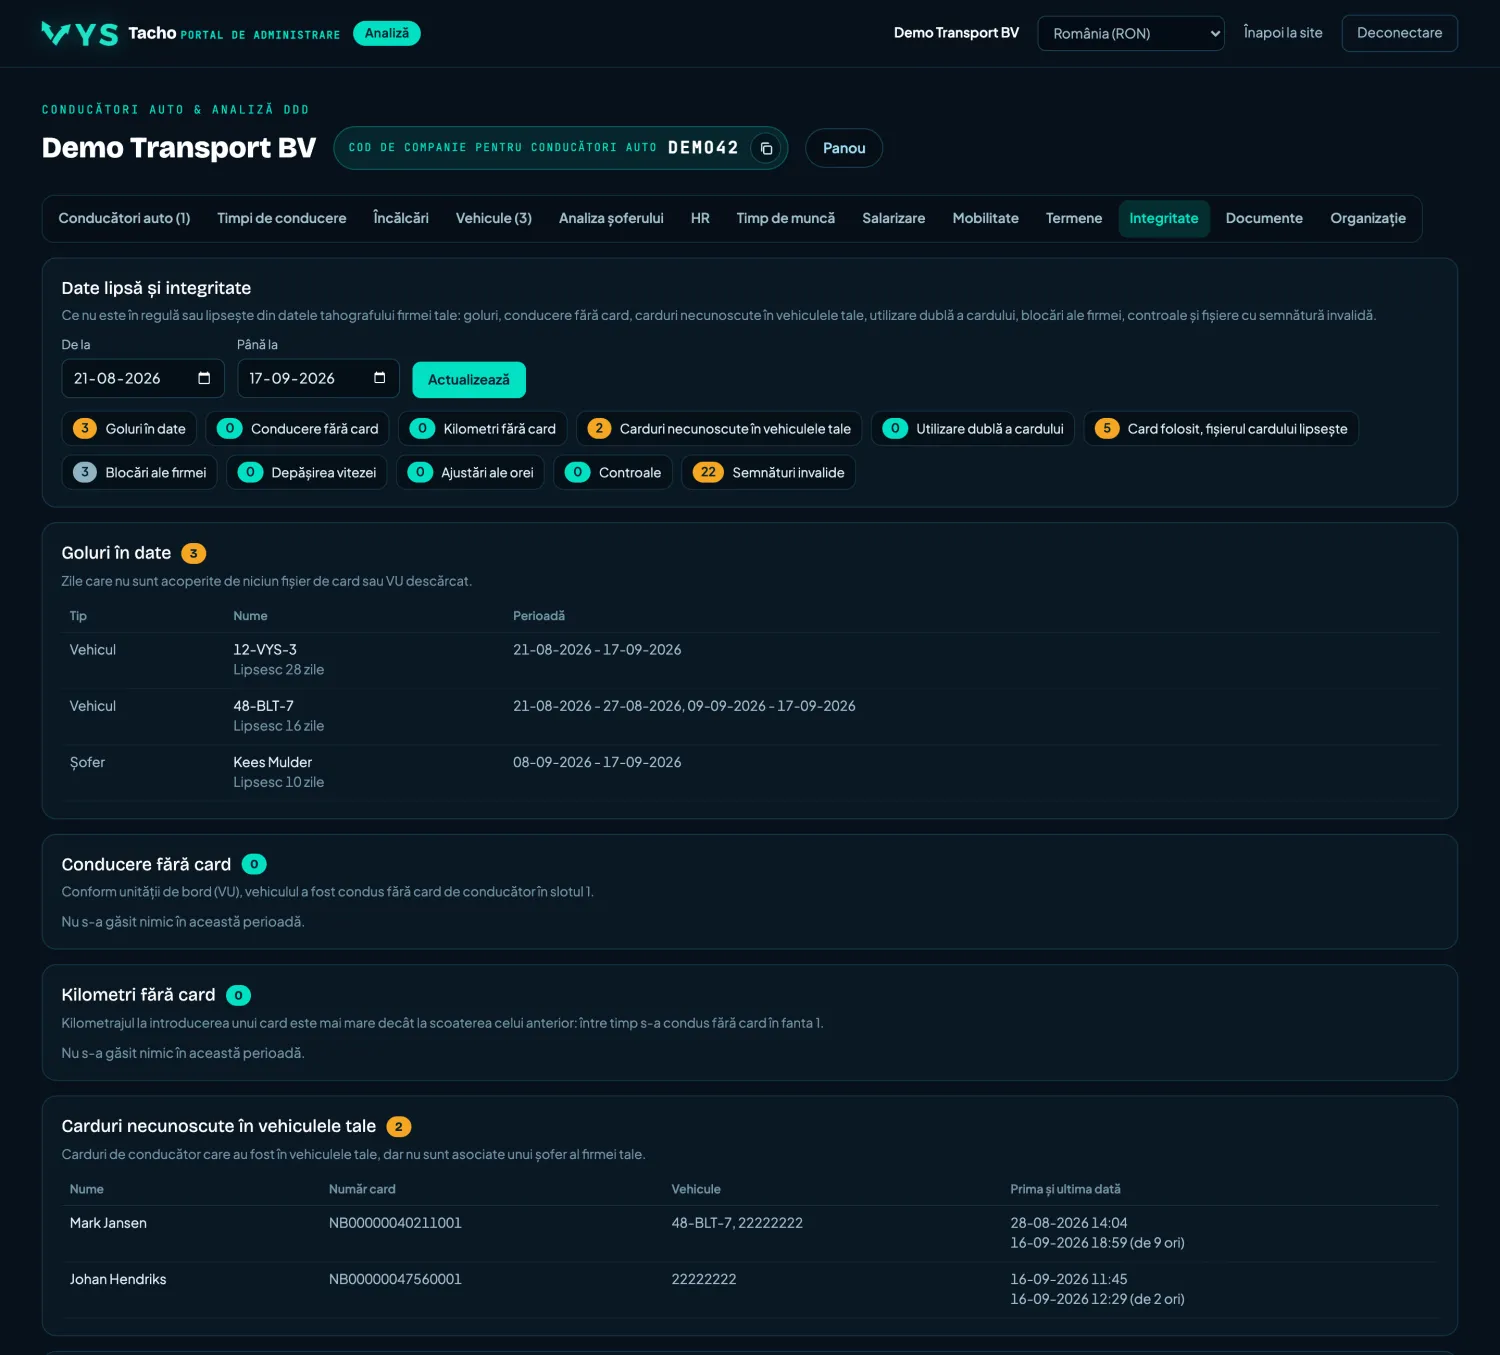
Task: Click Mark Jansen in unknown cards table
Action: [108, 1223]
